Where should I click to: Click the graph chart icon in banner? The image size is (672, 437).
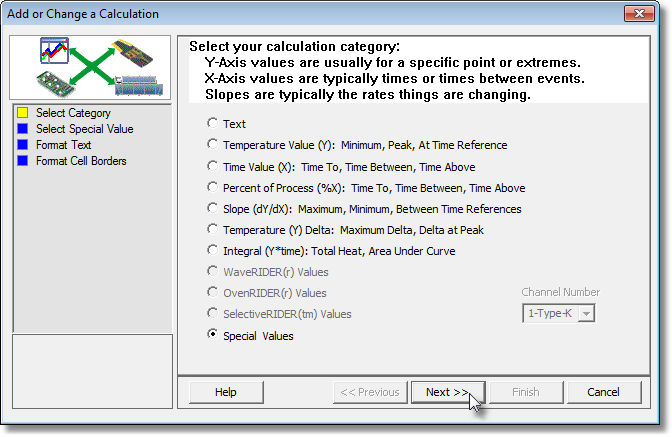(54, 50)
